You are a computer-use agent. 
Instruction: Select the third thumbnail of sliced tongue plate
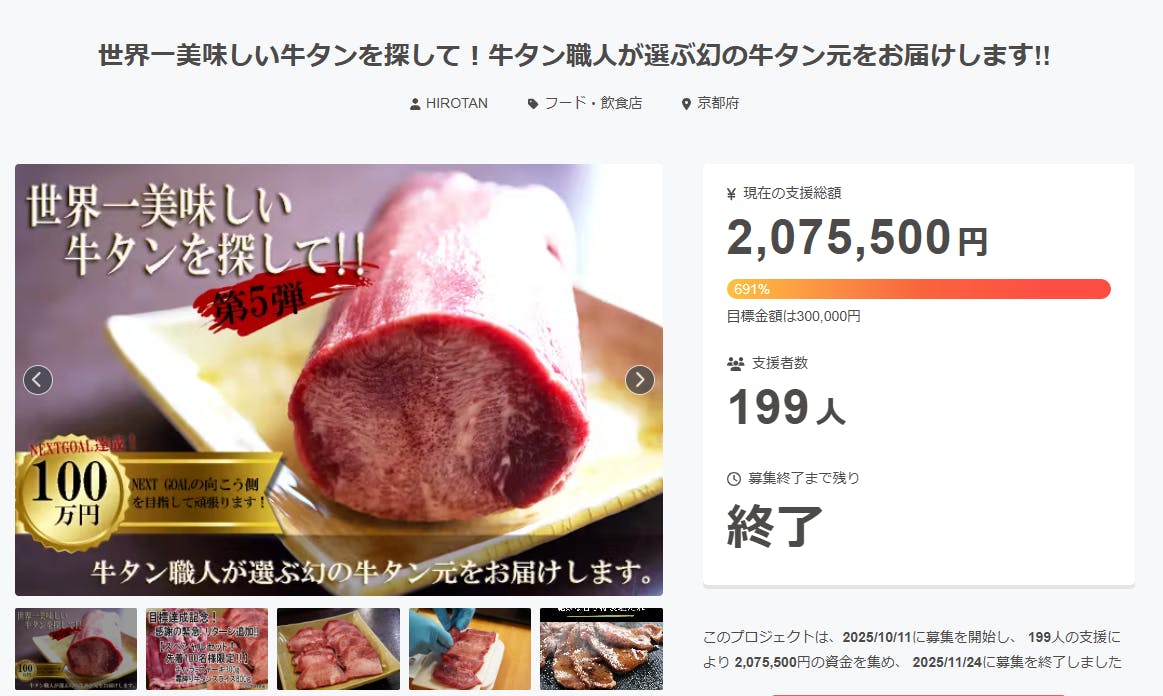coord(338,649)
